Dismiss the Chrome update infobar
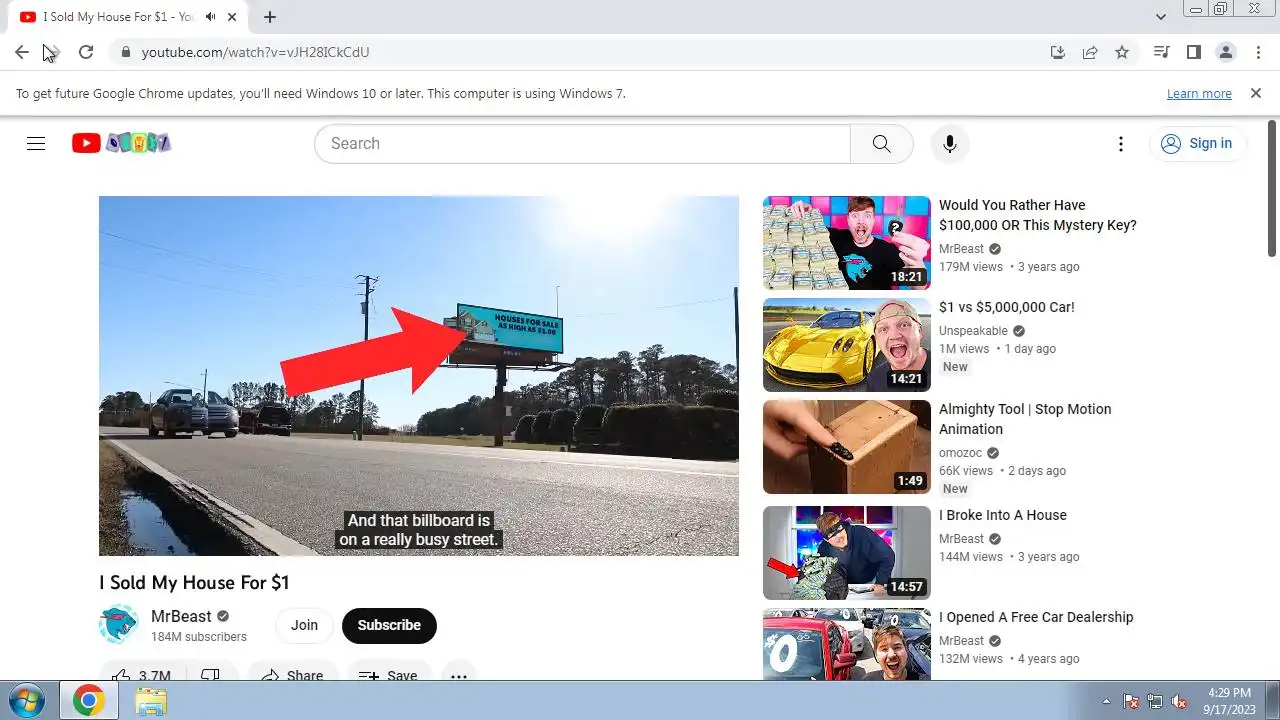 1256,93
